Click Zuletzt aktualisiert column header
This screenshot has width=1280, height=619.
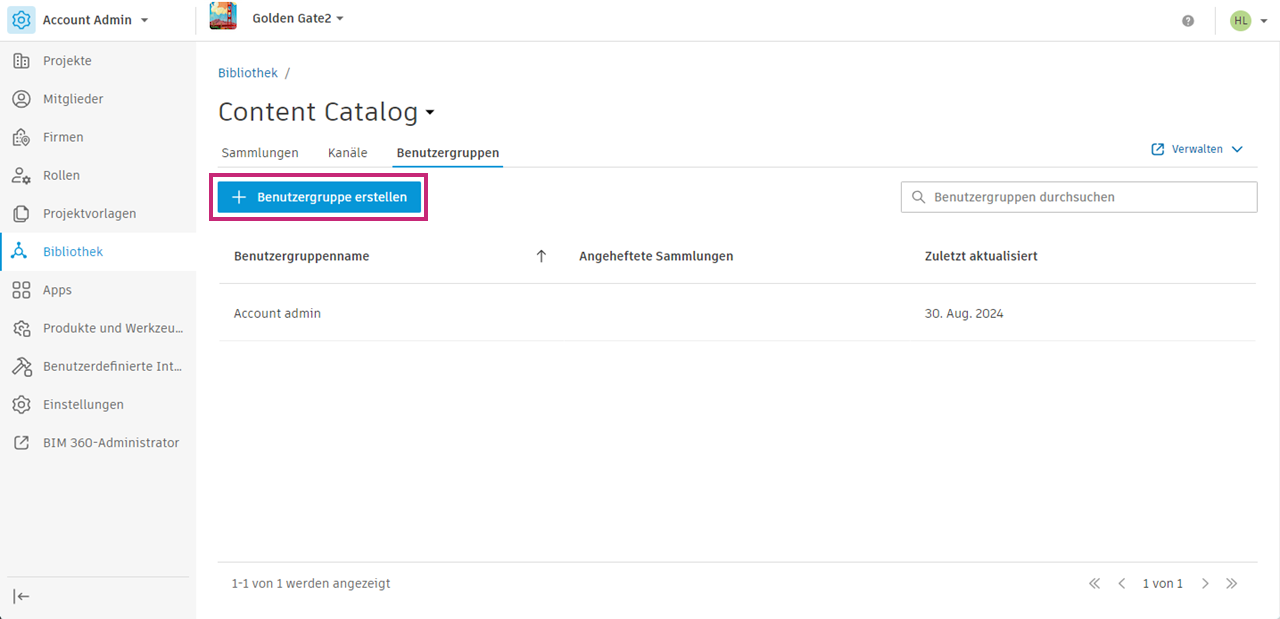[981, 256]
